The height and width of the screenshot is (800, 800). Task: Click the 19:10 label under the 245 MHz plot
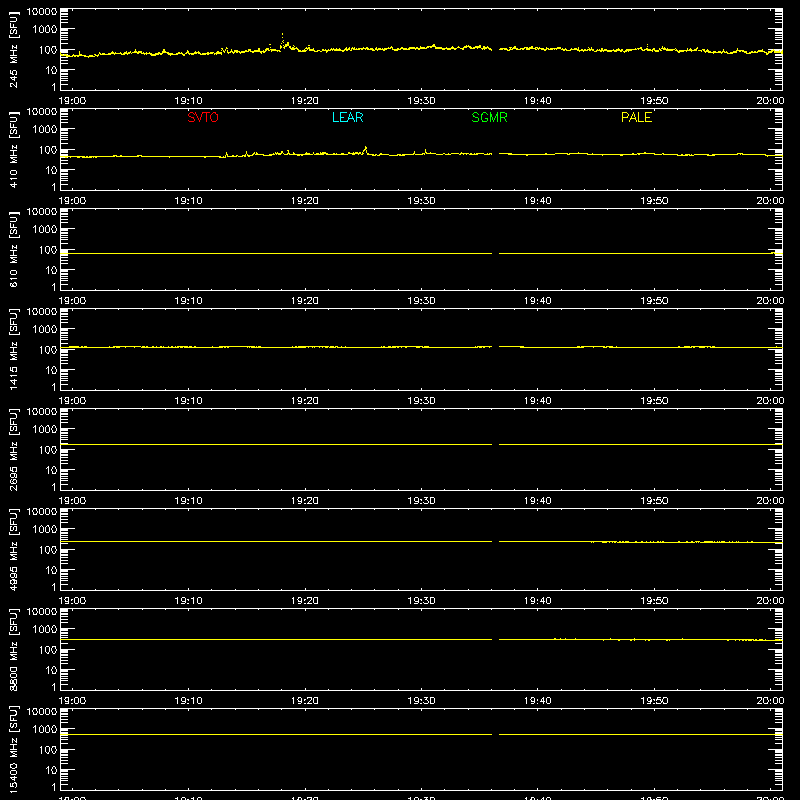188,101
